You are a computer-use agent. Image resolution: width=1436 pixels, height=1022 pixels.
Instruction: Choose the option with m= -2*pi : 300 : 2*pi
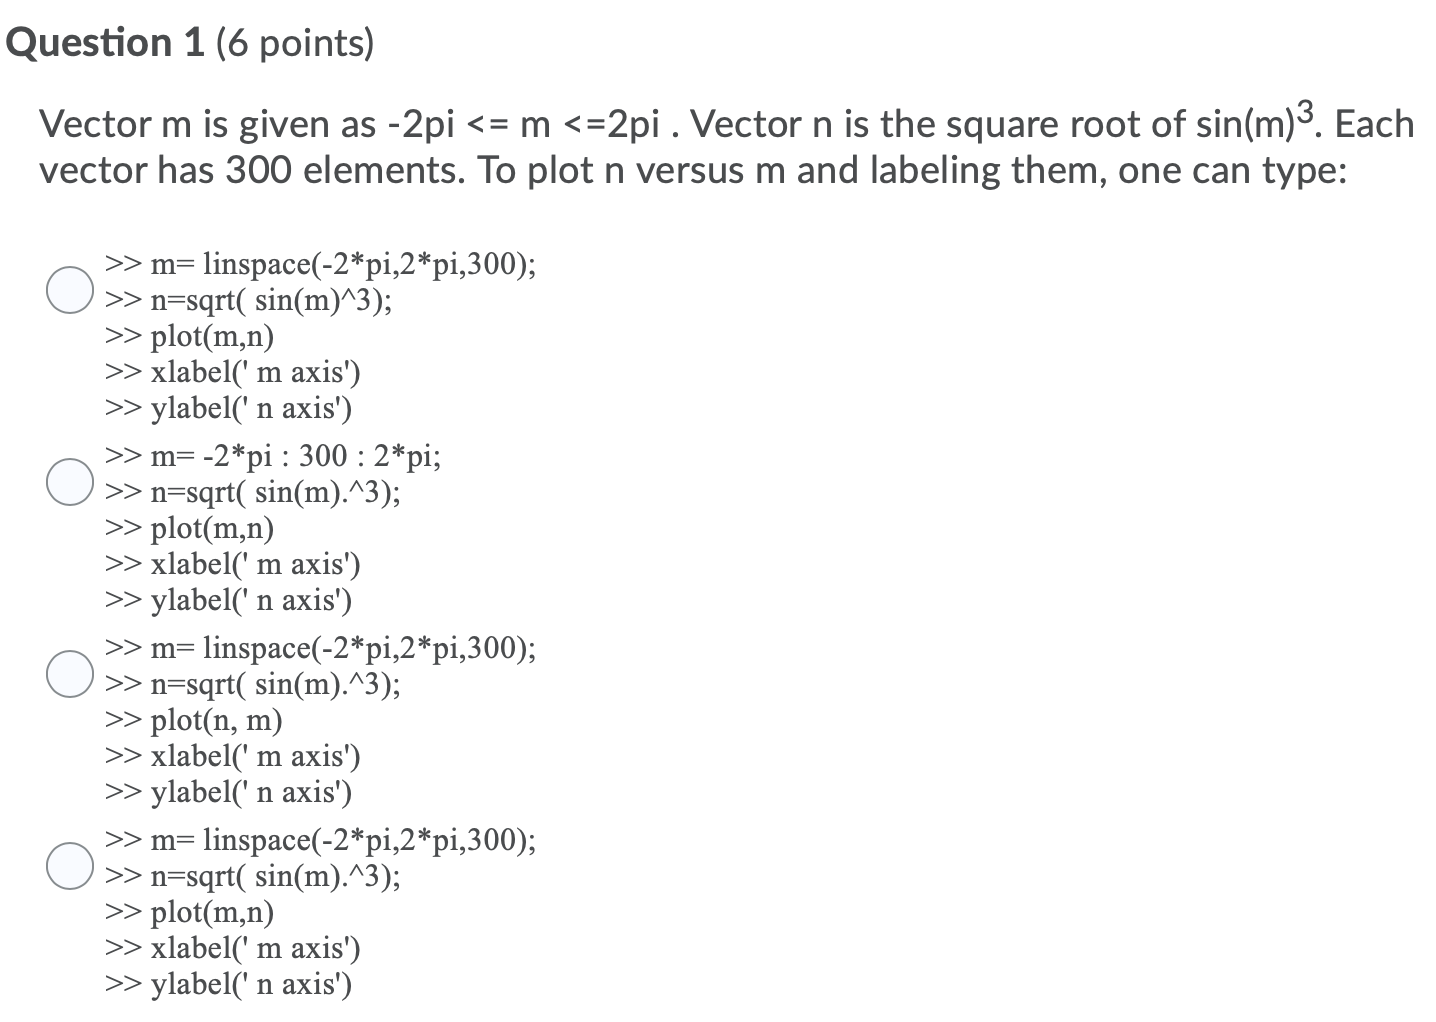click(70, 482)
